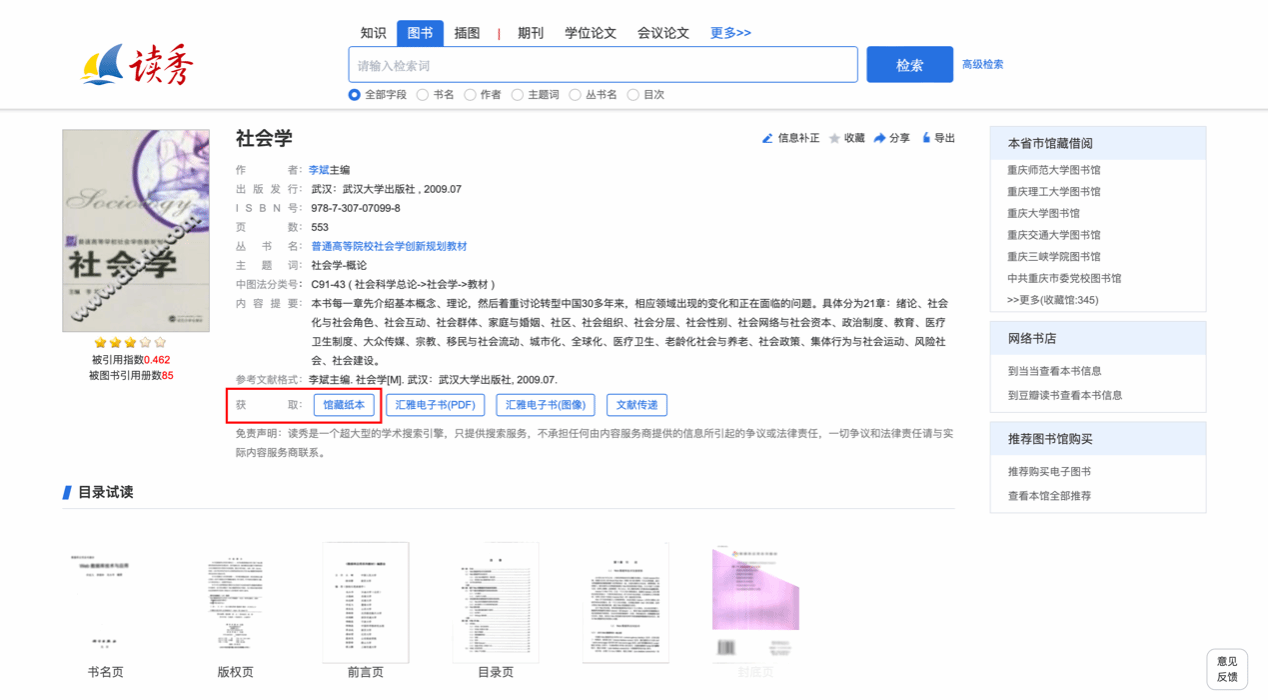The height and width of the screenshot is (700, 1268).
Task: Expand >>更多(收藏馆:345) library list
Action: point(1052,300)
